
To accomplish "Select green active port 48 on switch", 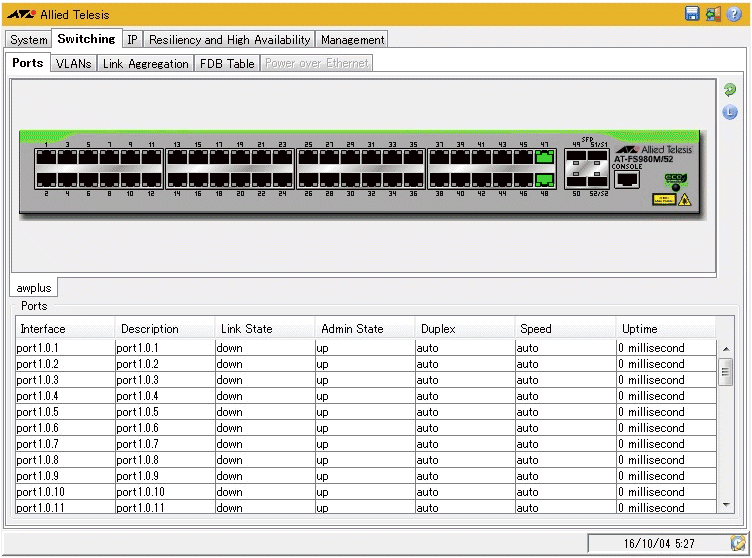I will 544,180.
